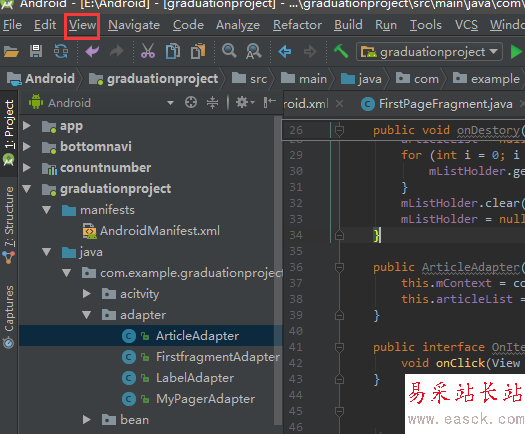Click the Redo arrow icon
This screenshot has width=525, height=434.
pos(117,52)
